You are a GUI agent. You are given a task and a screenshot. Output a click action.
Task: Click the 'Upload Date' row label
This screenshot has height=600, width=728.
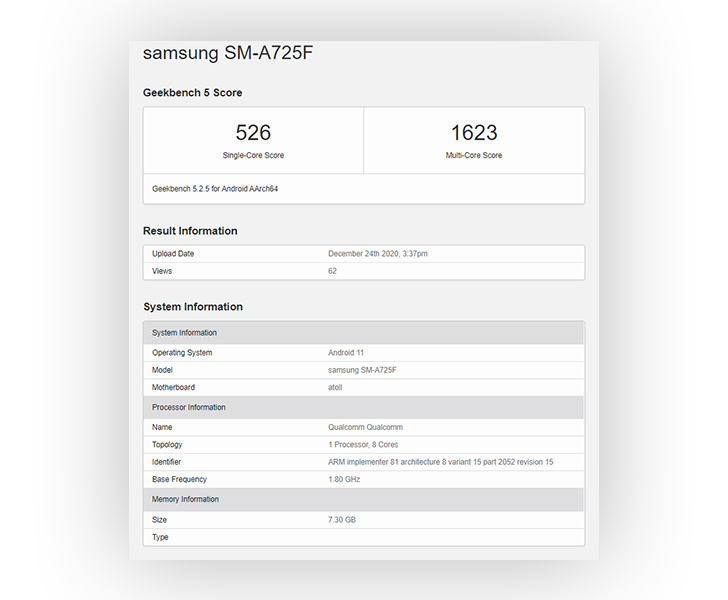pyautogui.click(x=173, y=254)
